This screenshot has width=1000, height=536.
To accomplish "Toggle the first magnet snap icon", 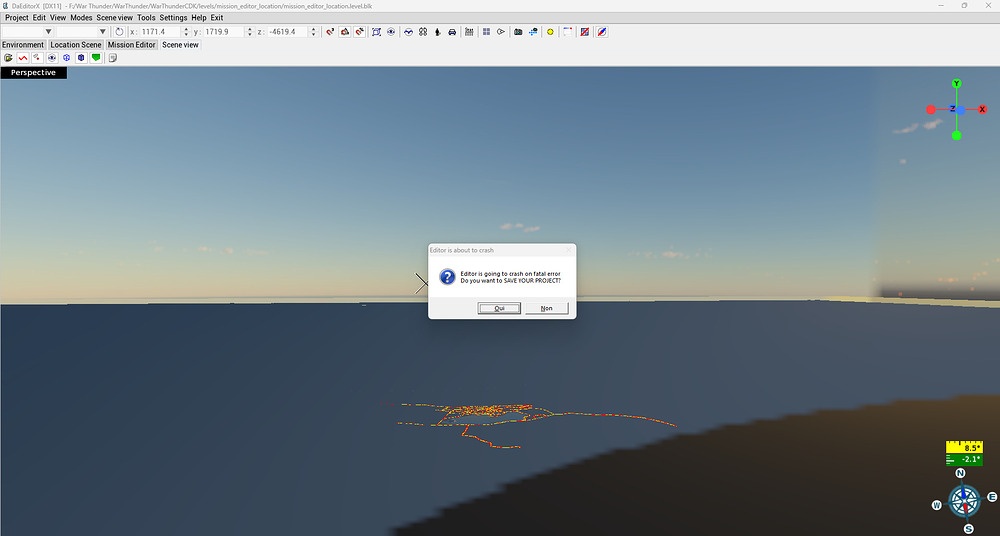I will click(x=330, y=32).
